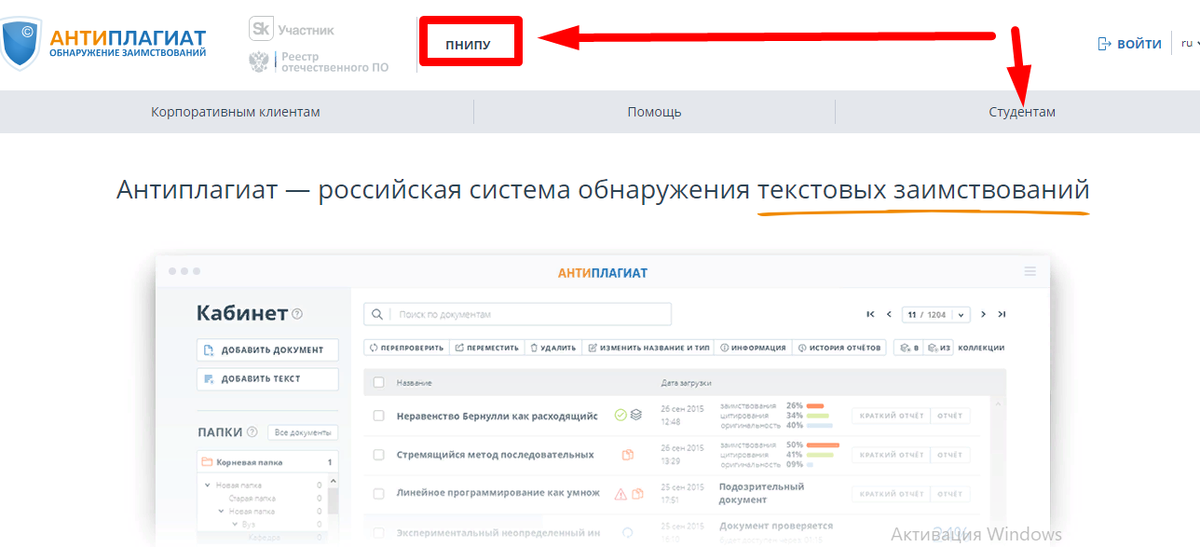The width and height of the screenshot is (1200, 547).
Task: Open КРАТКИЙ ОТЧЁТ for Неравенство Бернулли
Action: [x=891, y=415]
